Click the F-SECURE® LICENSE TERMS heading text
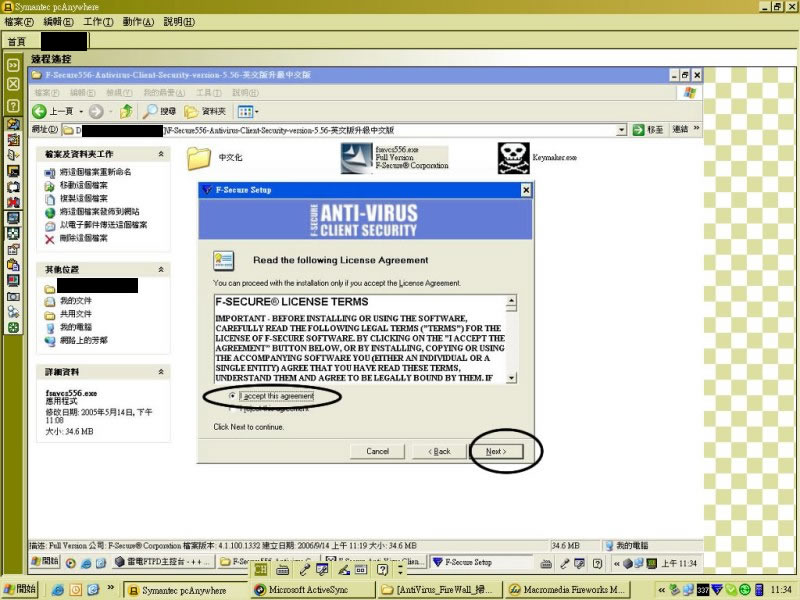 [x=292, y=302]
